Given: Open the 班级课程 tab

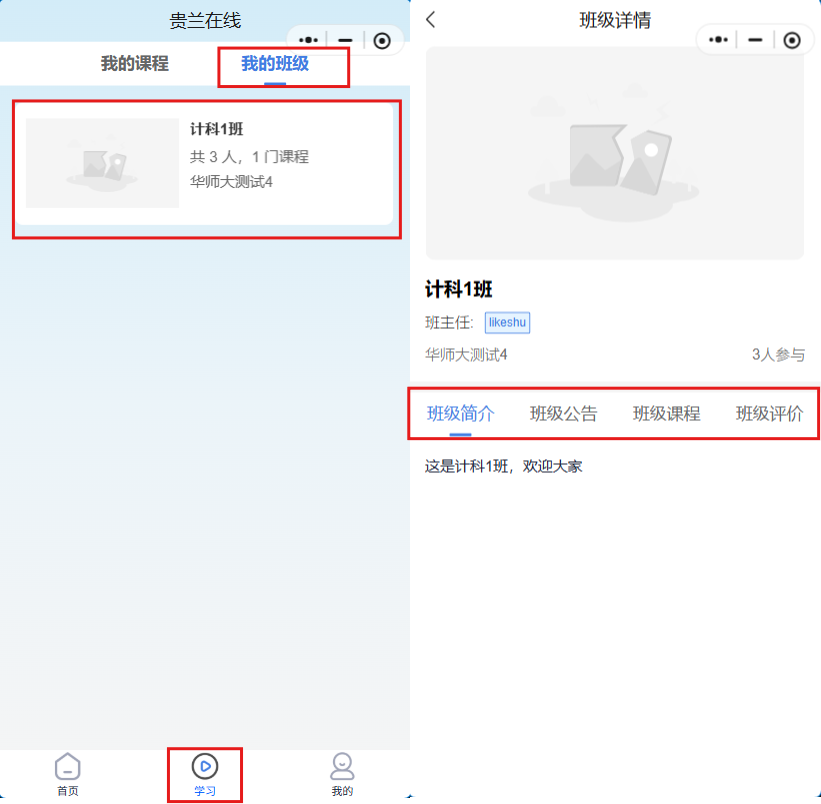Looking at the screenshot, I should [x=666, y=414].
